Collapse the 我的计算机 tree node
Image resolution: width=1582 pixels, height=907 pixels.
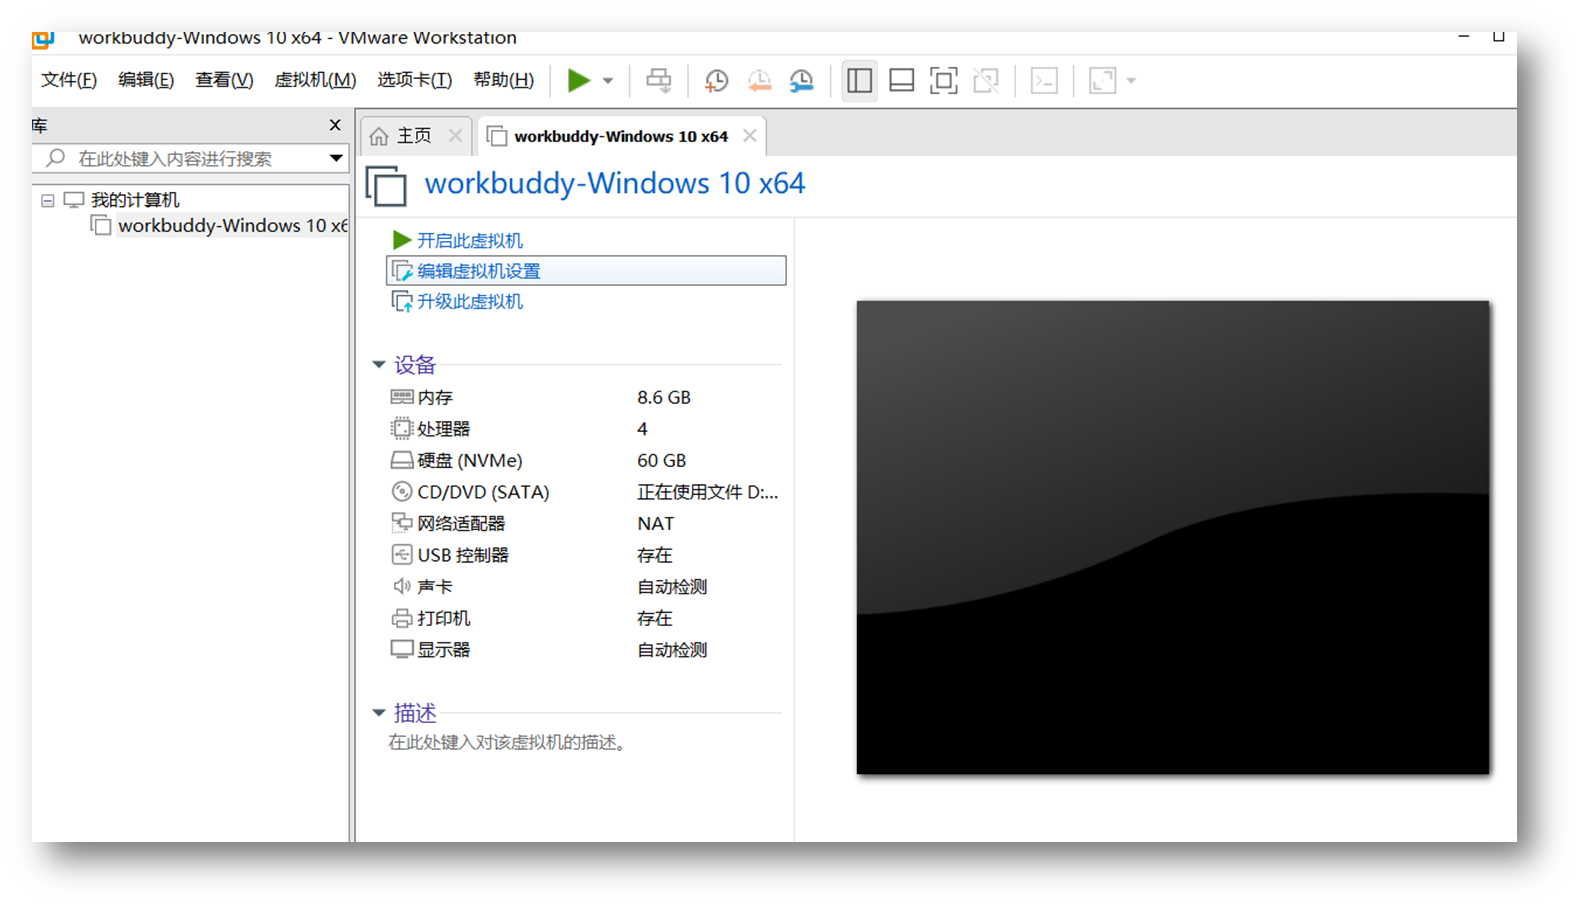47,200
